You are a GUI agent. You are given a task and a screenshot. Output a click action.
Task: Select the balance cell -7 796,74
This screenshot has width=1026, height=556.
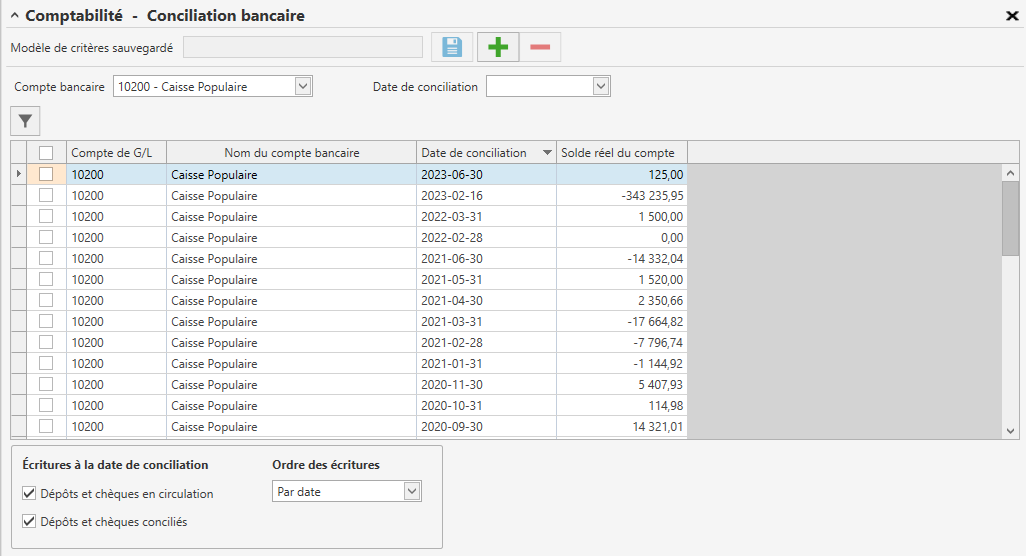coord(622,342)
